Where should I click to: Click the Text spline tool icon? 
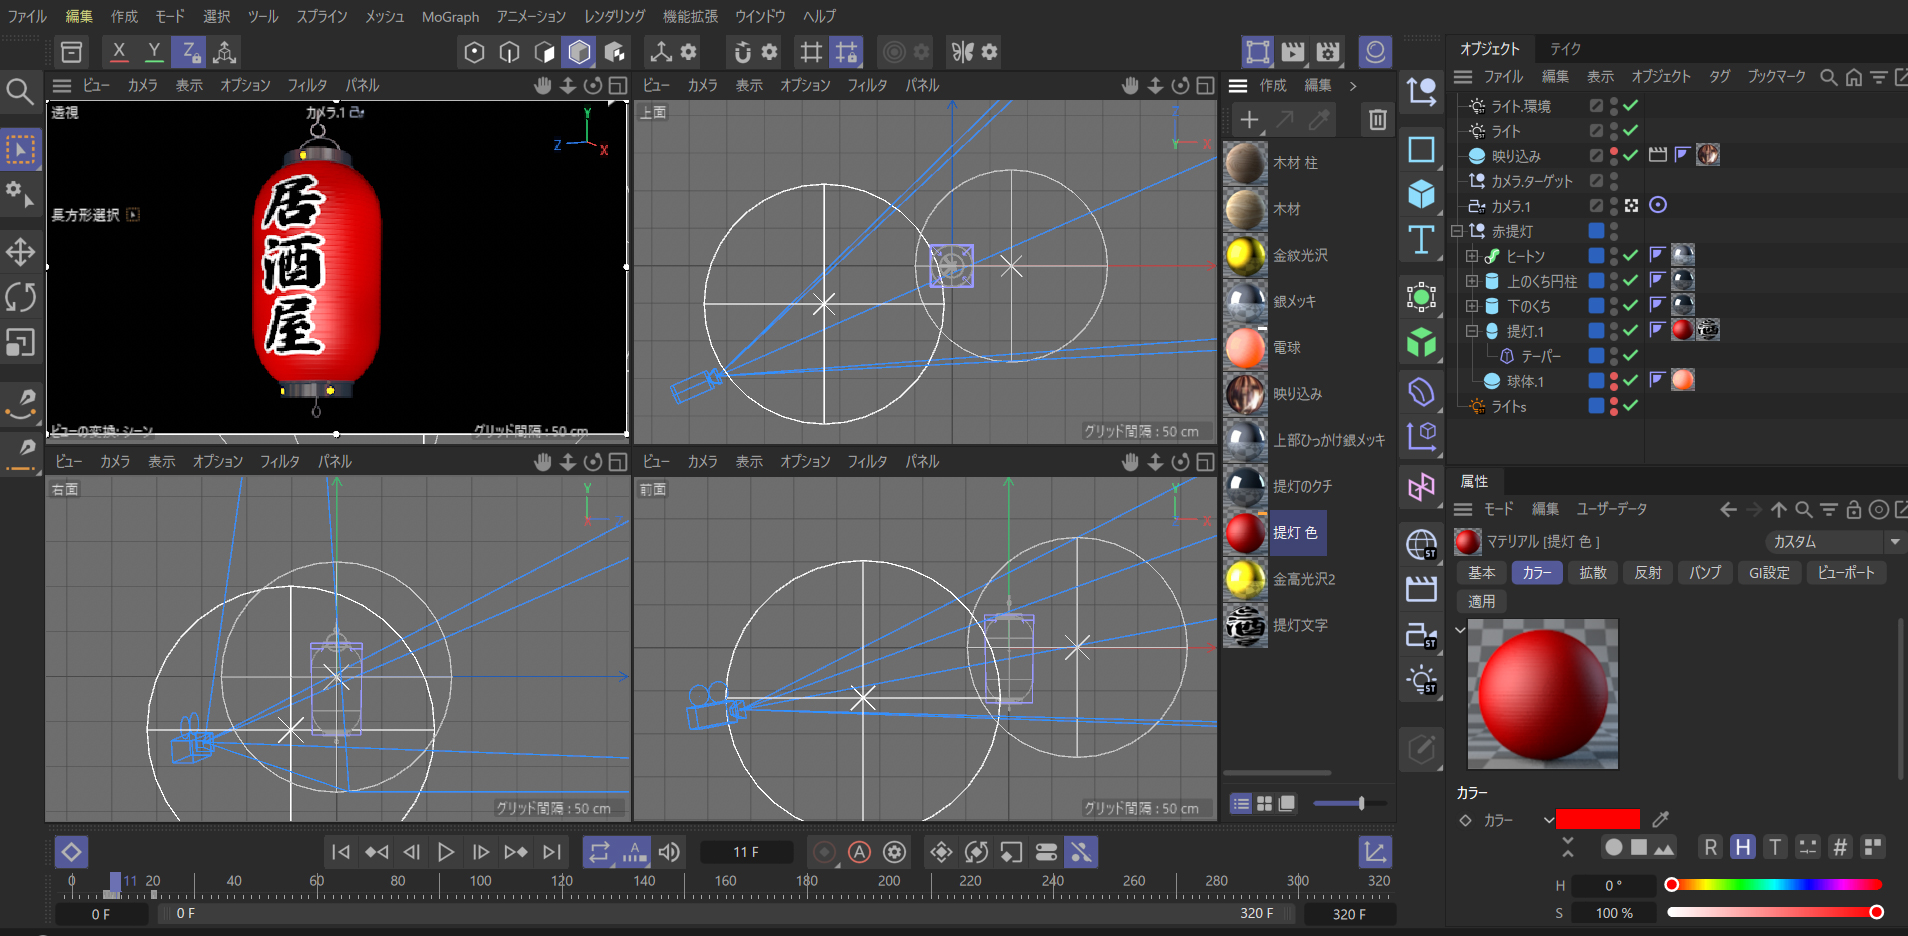click(1421, 240)
